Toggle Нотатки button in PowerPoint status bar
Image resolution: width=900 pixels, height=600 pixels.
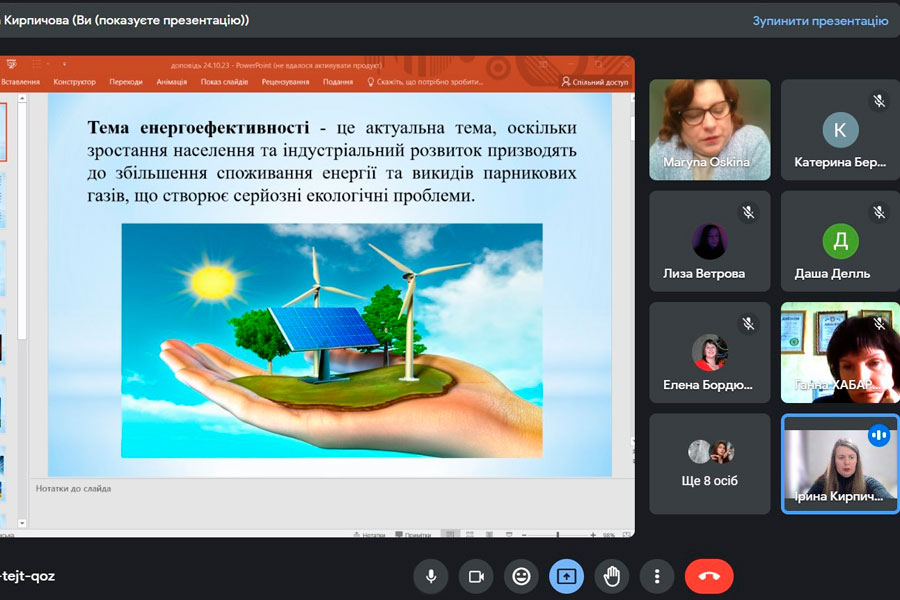(x=369, y=535)
